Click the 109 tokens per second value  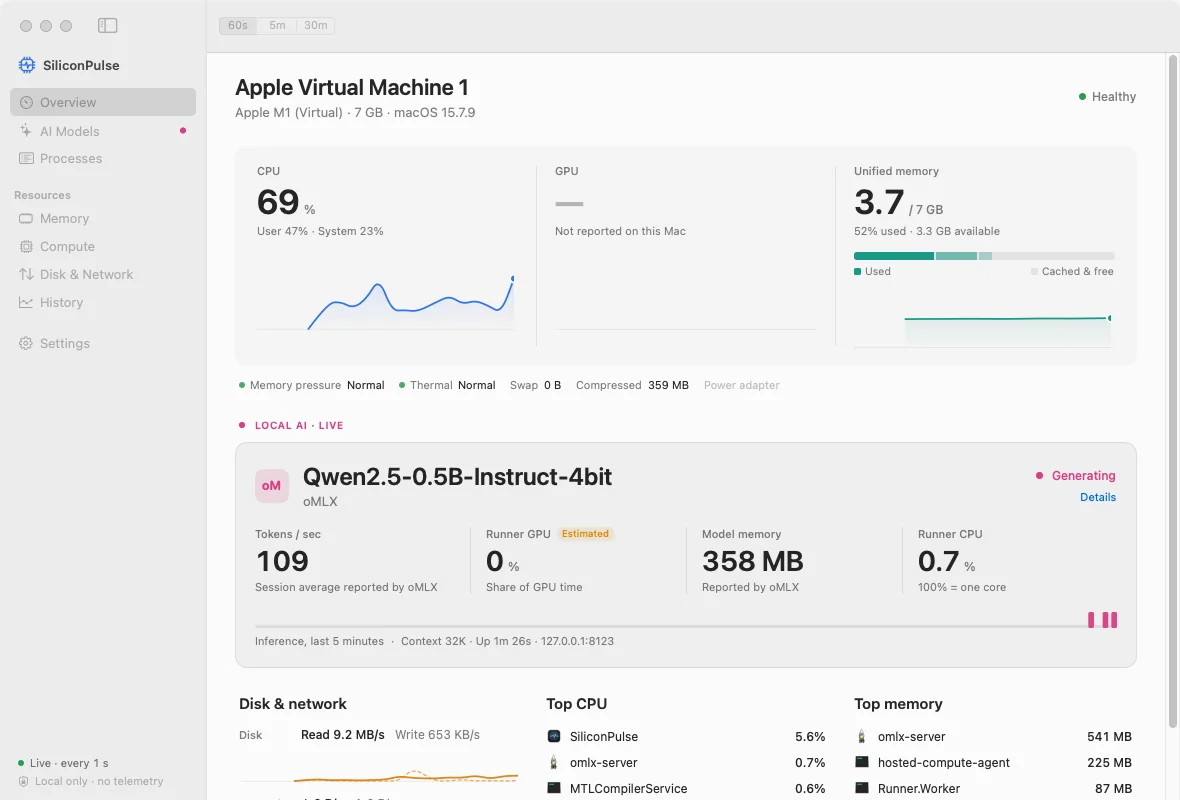point(282,561)
